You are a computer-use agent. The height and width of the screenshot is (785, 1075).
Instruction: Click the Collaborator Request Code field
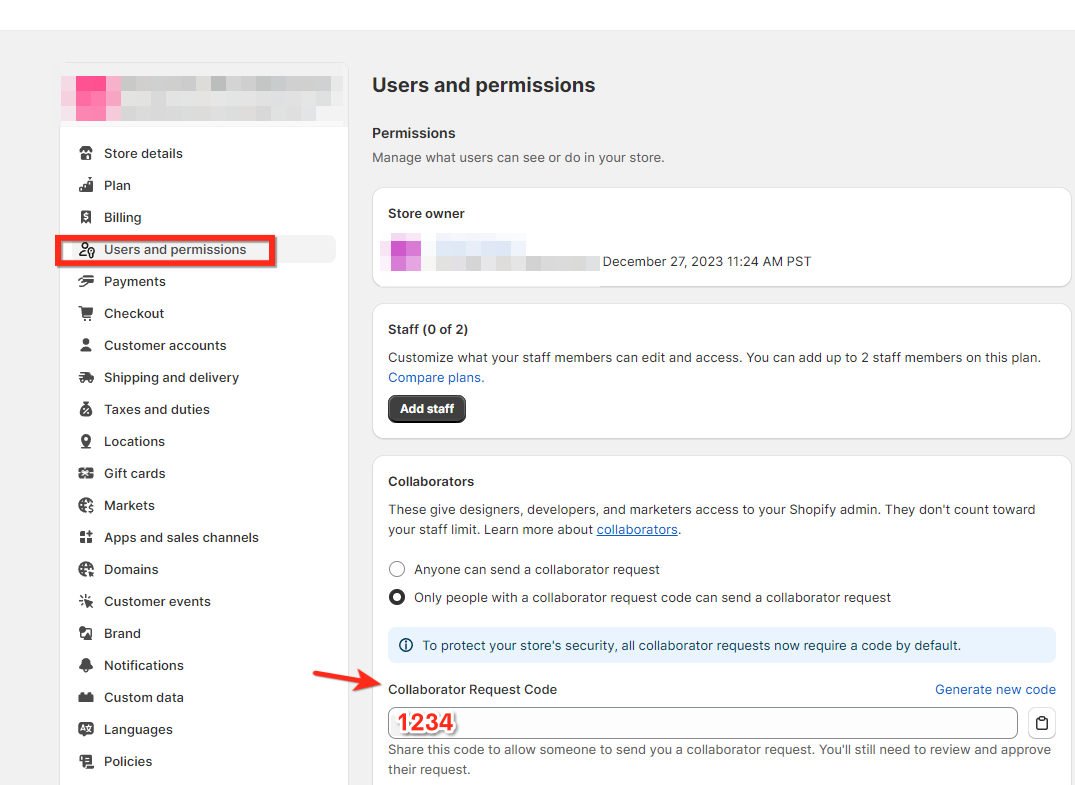[702, 723]
